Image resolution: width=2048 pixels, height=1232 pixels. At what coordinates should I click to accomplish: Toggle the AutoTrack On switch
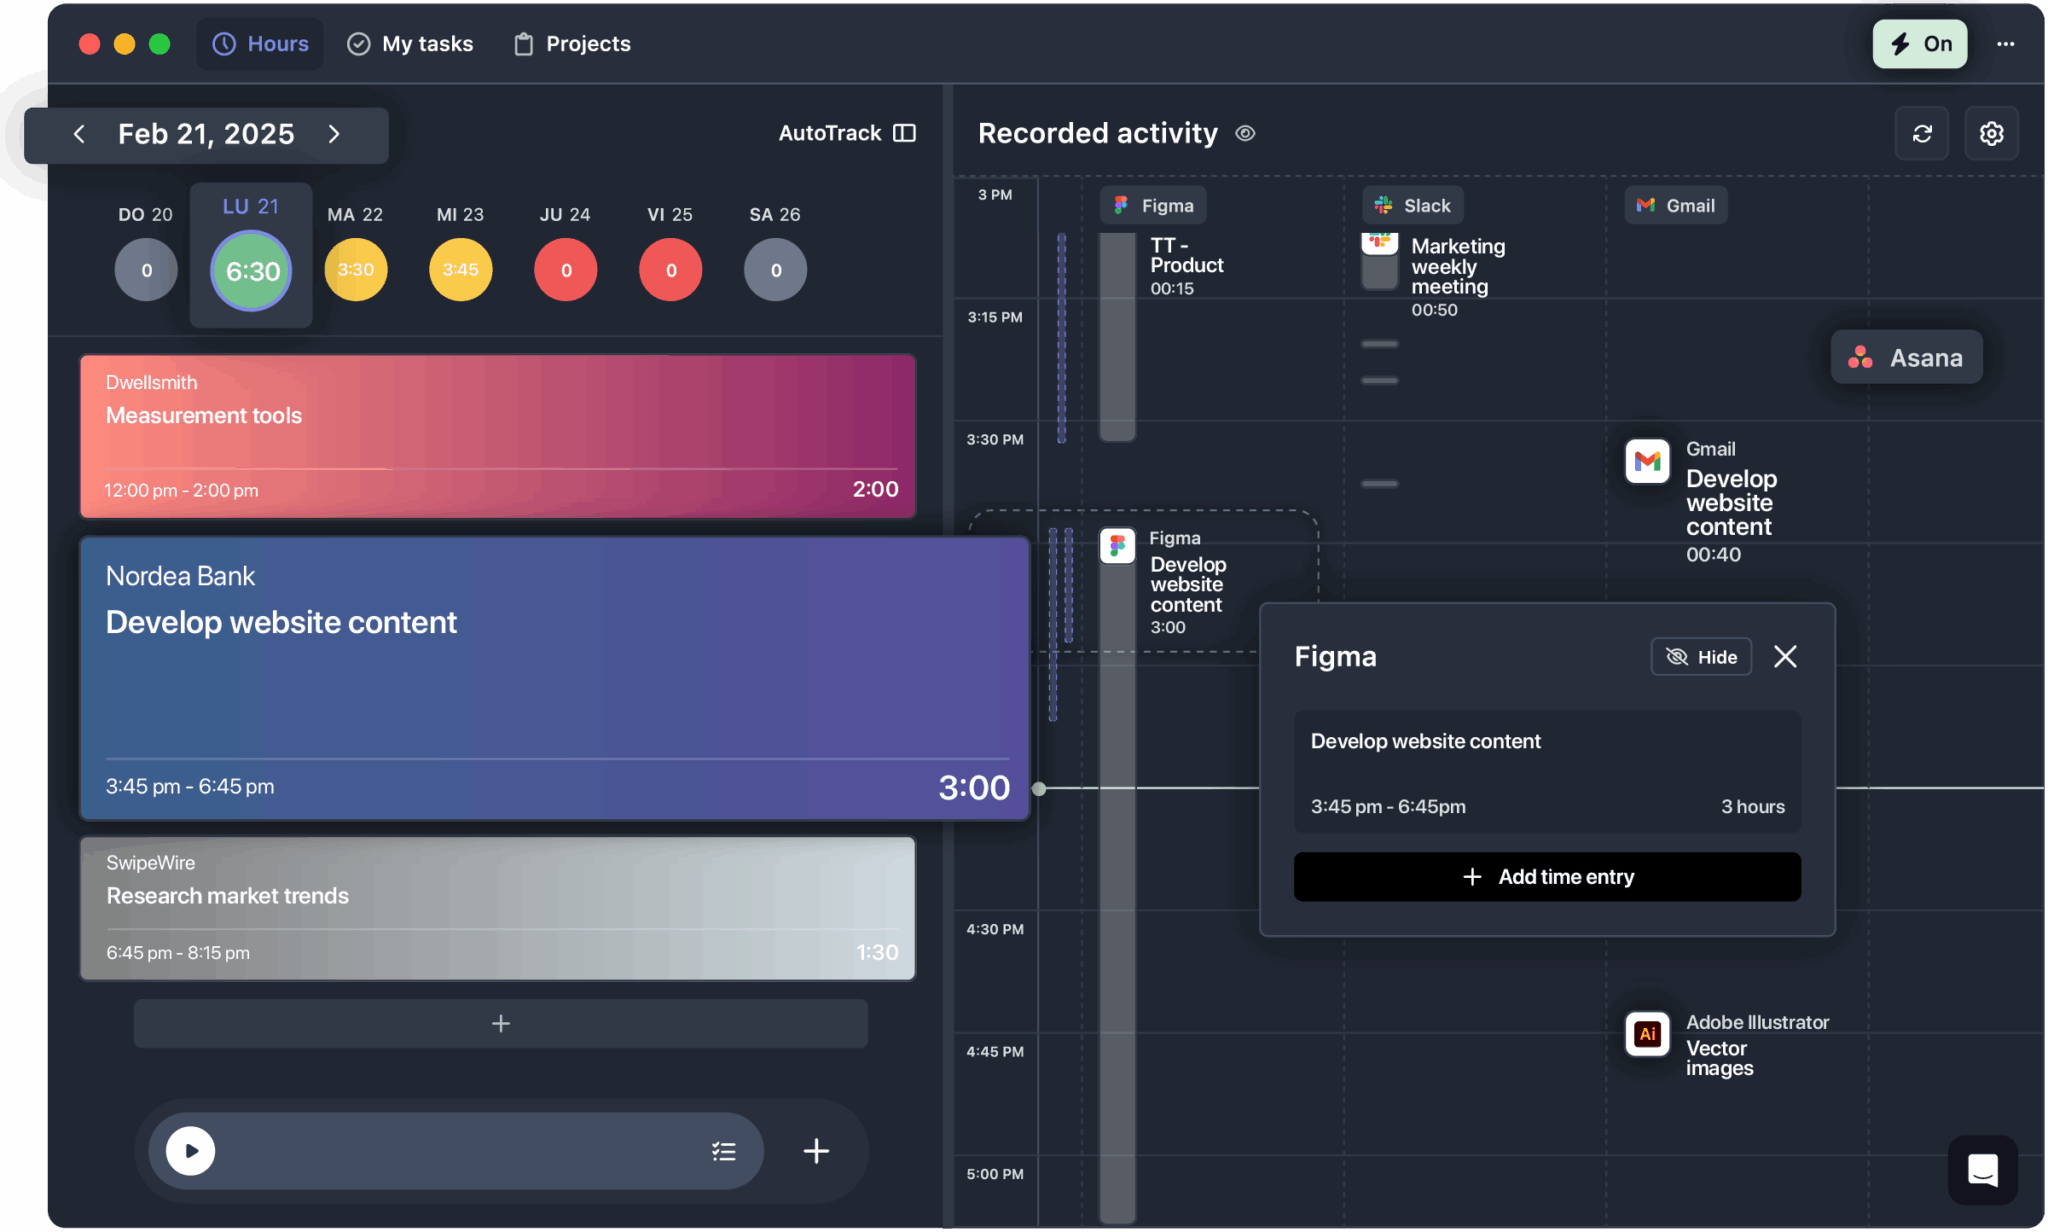(1919, 43)
